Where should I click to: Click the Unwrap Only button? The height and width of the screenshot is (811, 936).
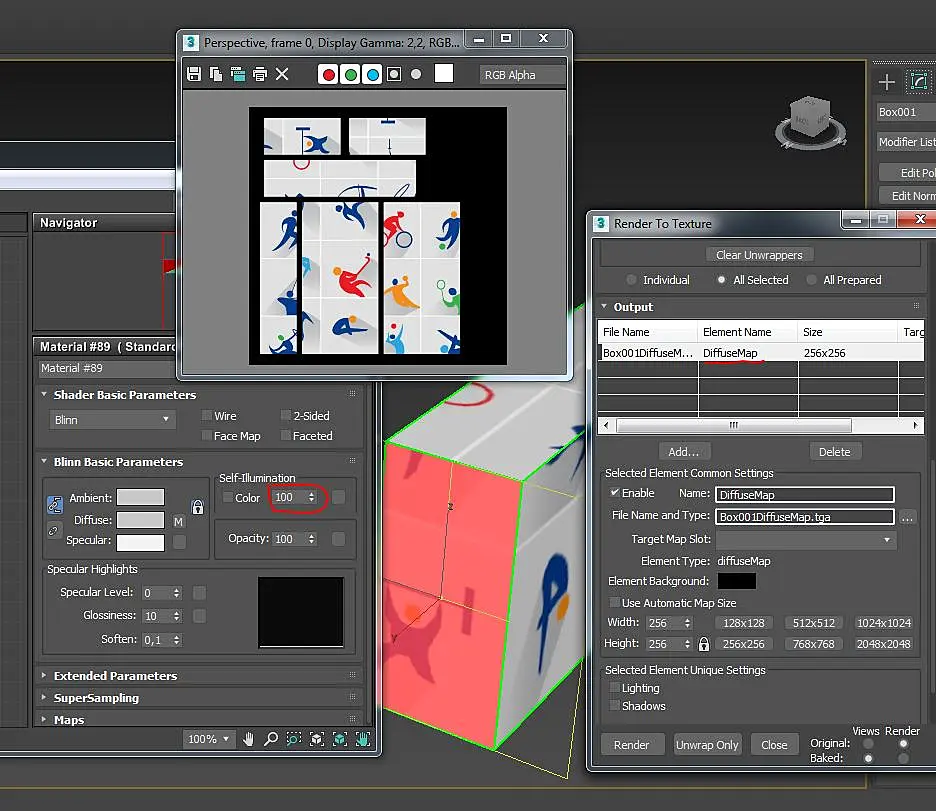point(707,745)
